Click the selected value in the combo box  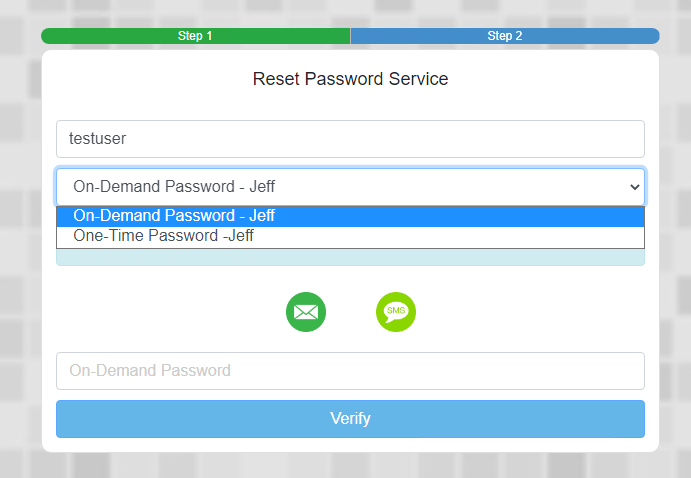174,187
